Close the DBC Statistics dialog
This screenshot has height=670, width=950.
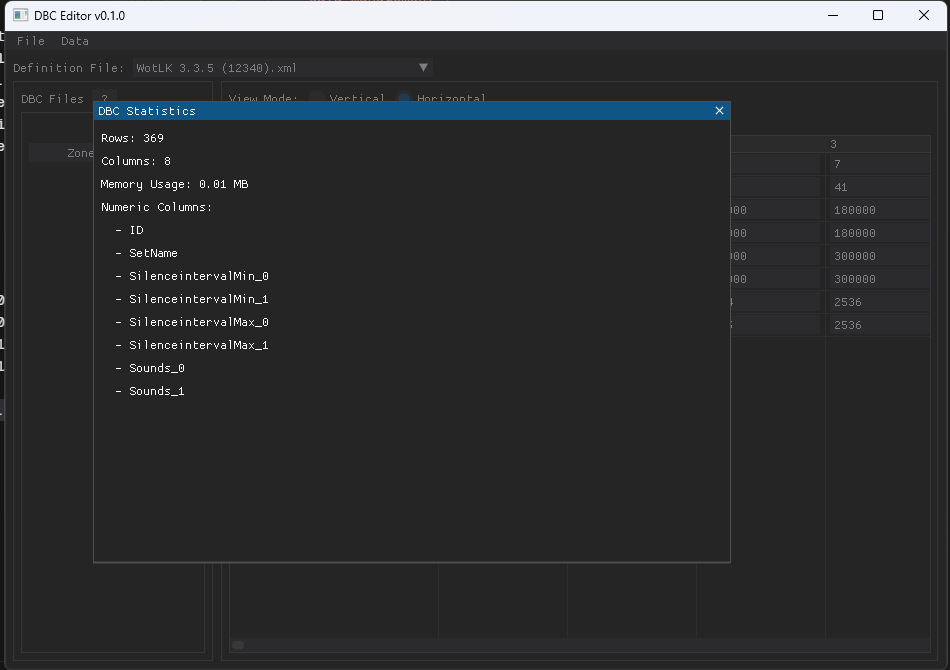719,110
